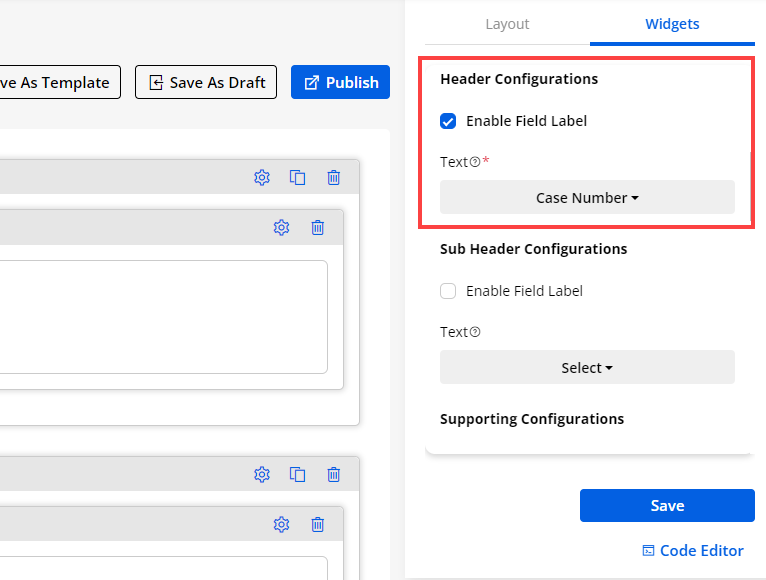Duplicate the second outer section using the copy icon
Image resolution: width=766 pixels, height=580 pixels.
[x=297, y=474]
